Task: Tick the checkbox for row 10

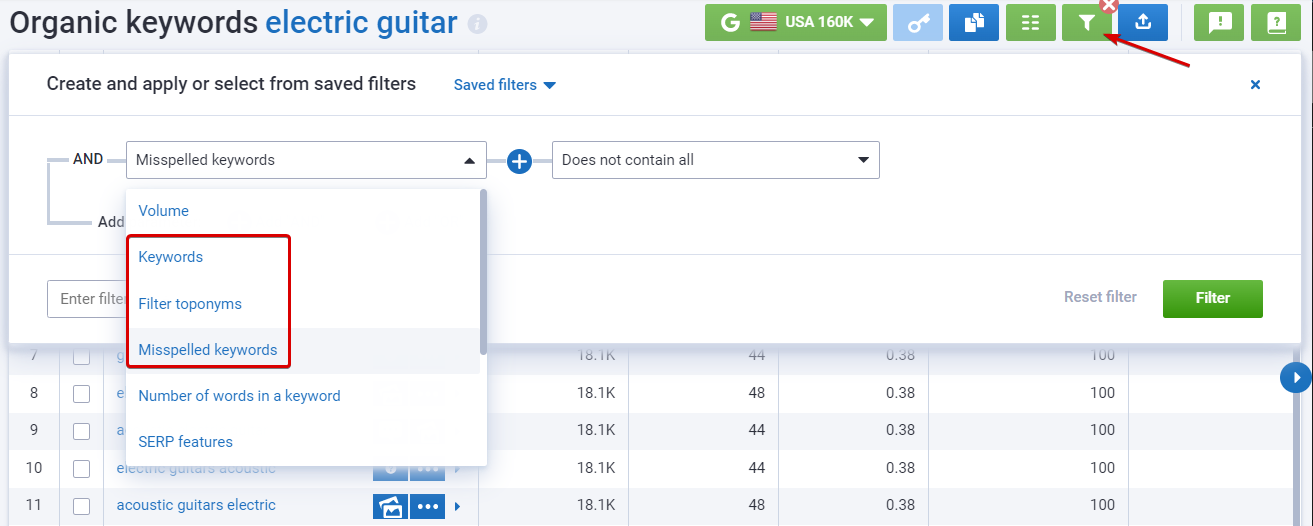Action: [x=81, y=469]
